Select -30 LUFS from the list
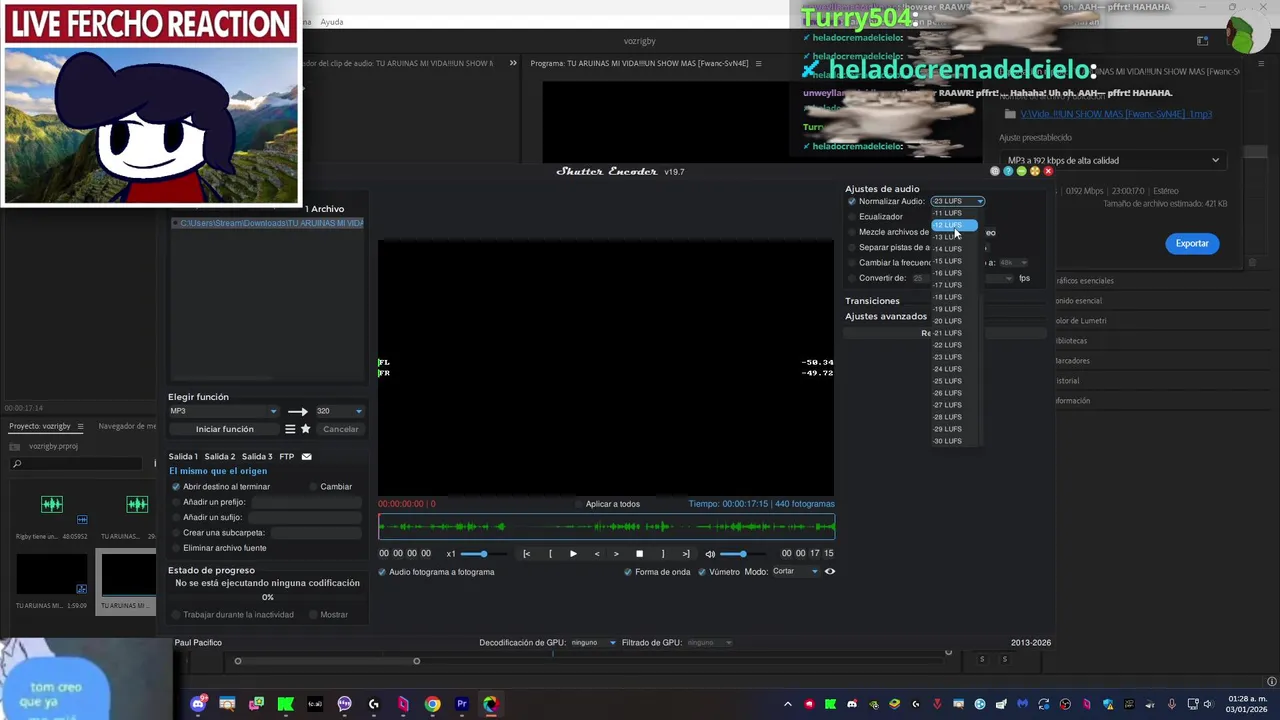The width and height of the screenshot is (1280, 720). click(x=947, y=441)
